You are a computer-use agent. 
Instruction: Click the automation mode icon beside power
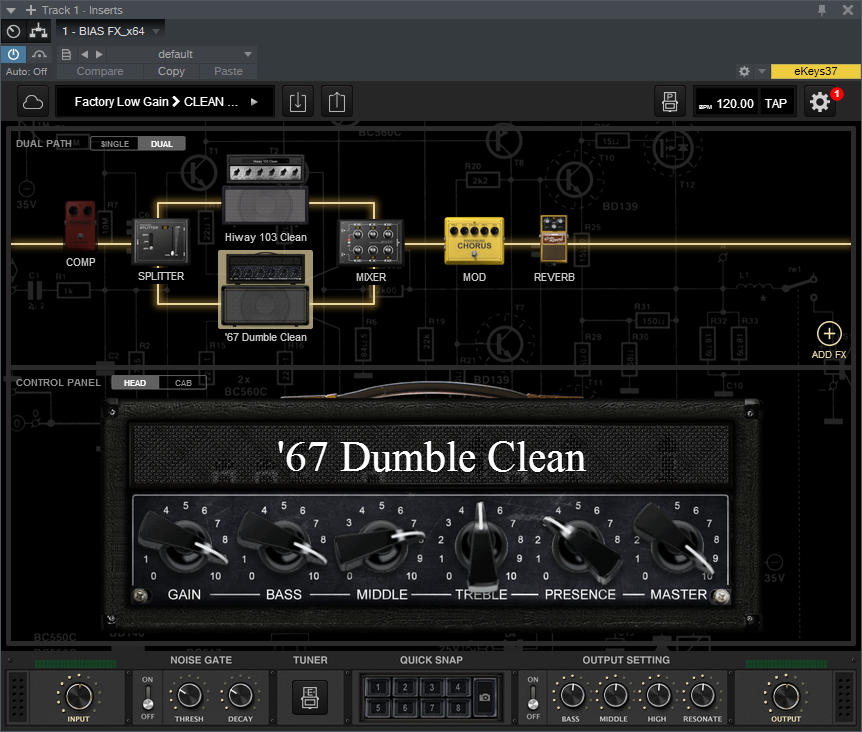39,54
